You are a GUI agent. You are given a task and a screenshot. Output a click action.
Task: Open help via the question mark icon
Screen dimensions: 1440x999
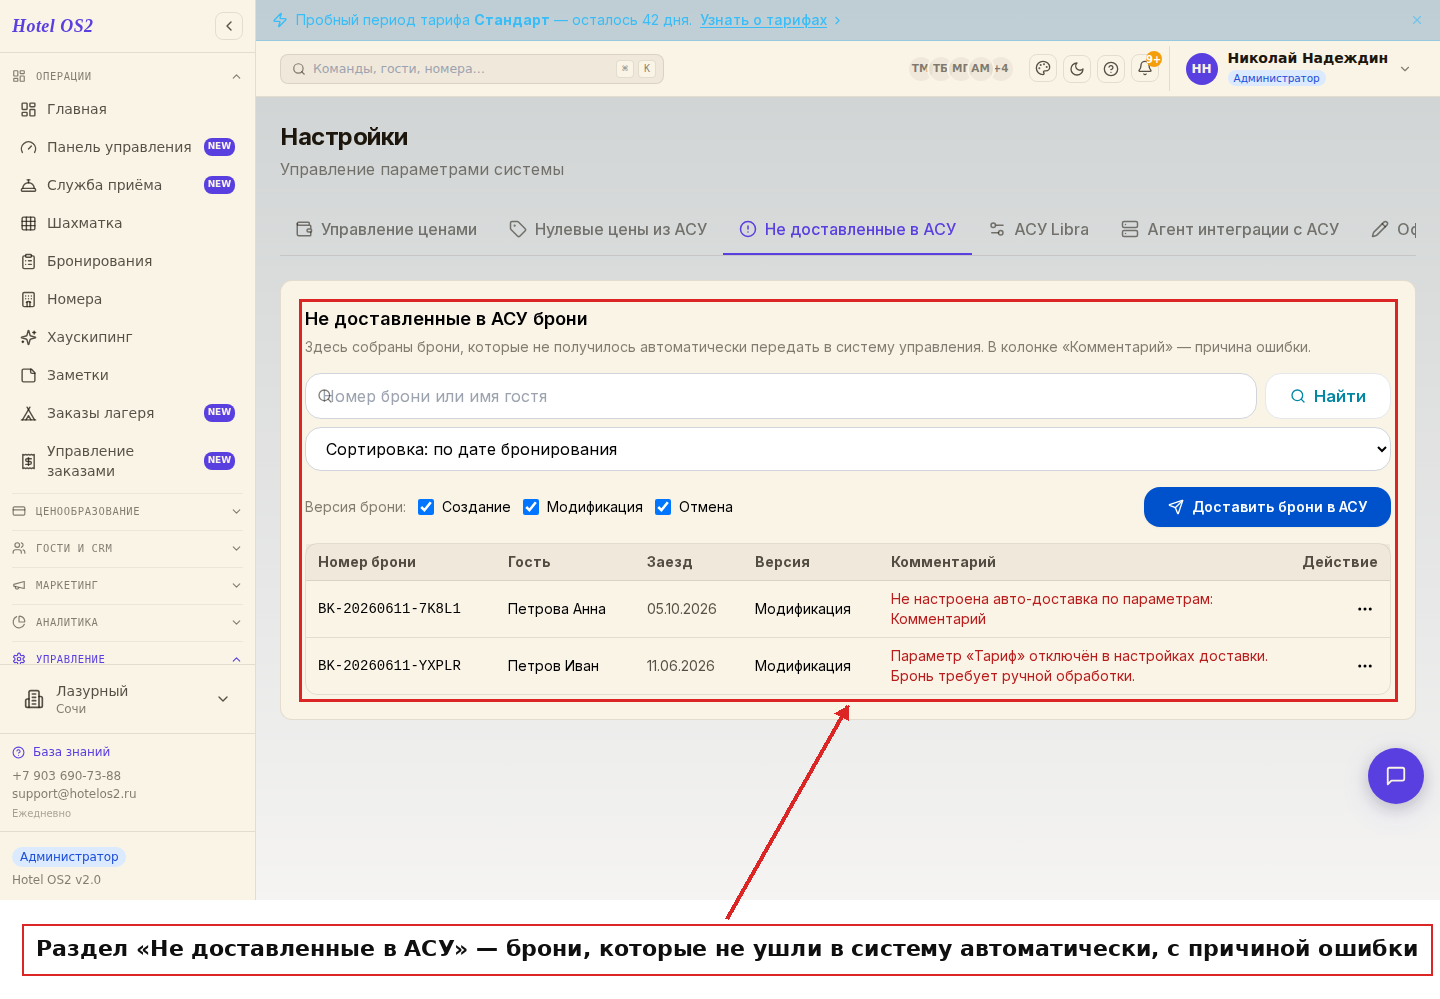point(1111,69)
